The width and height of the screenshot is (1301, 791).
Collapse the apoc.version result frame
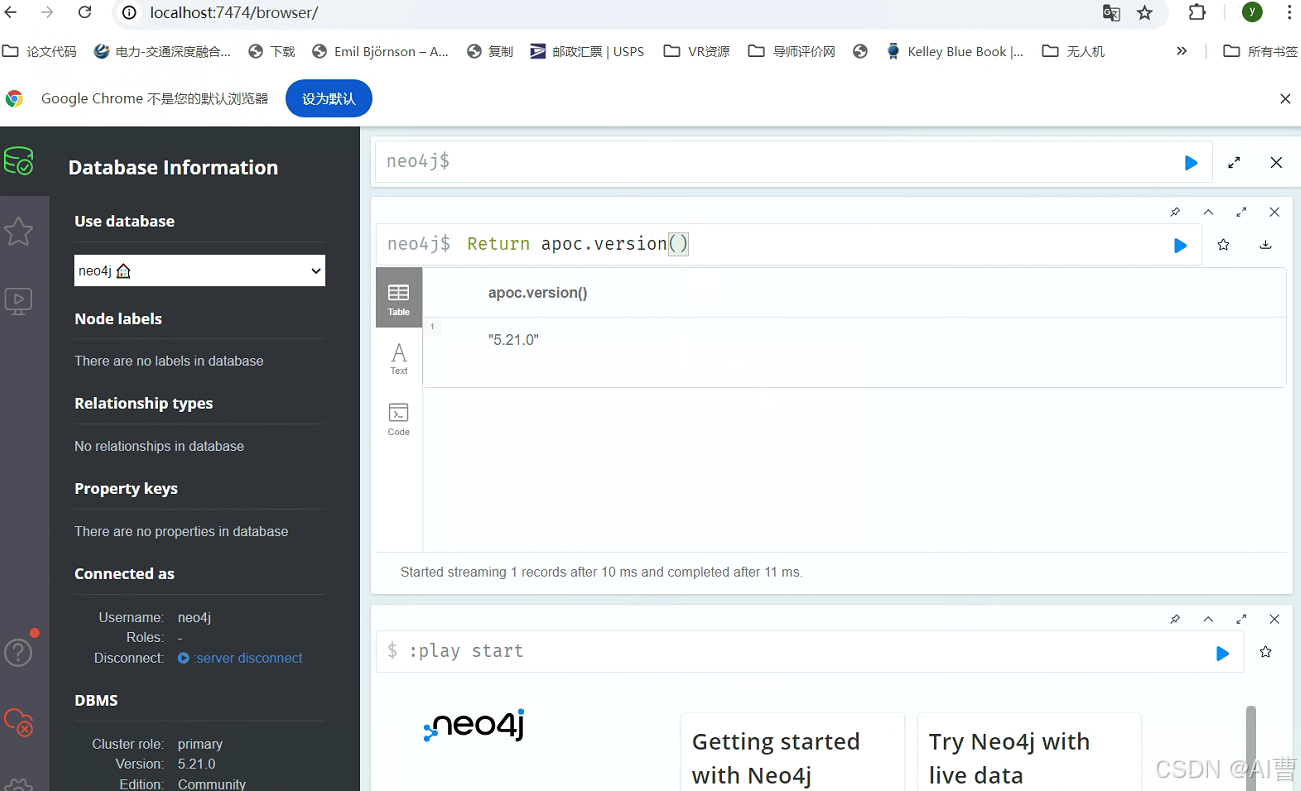(x=1208, y=212)
